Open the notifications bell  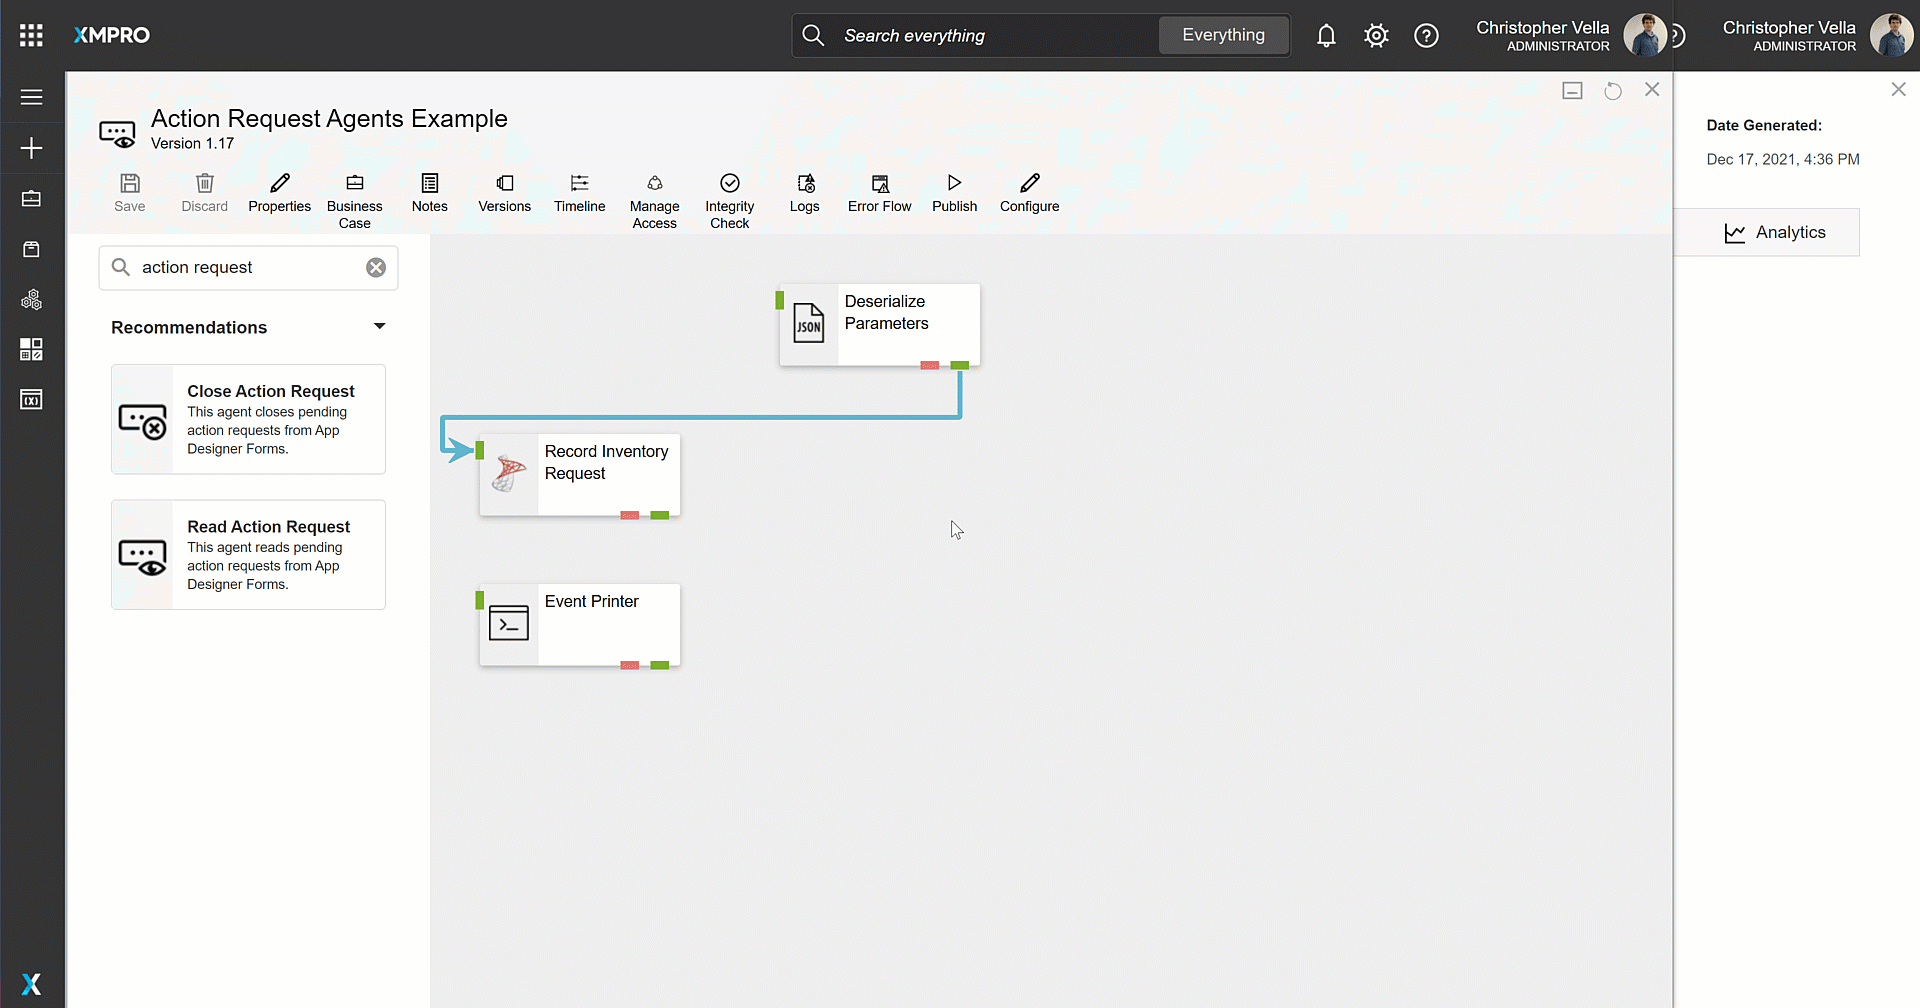tap(1326, 36)
